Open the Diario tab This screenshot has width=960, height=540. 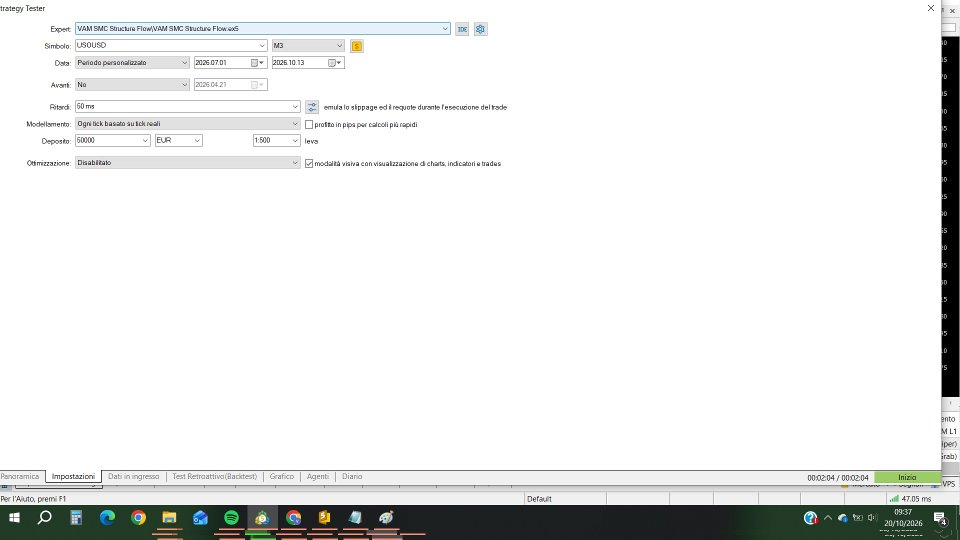pos(352,476)
